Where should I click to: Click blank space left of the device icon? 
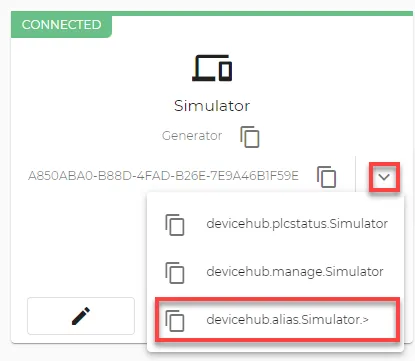(x=100, y=68)
